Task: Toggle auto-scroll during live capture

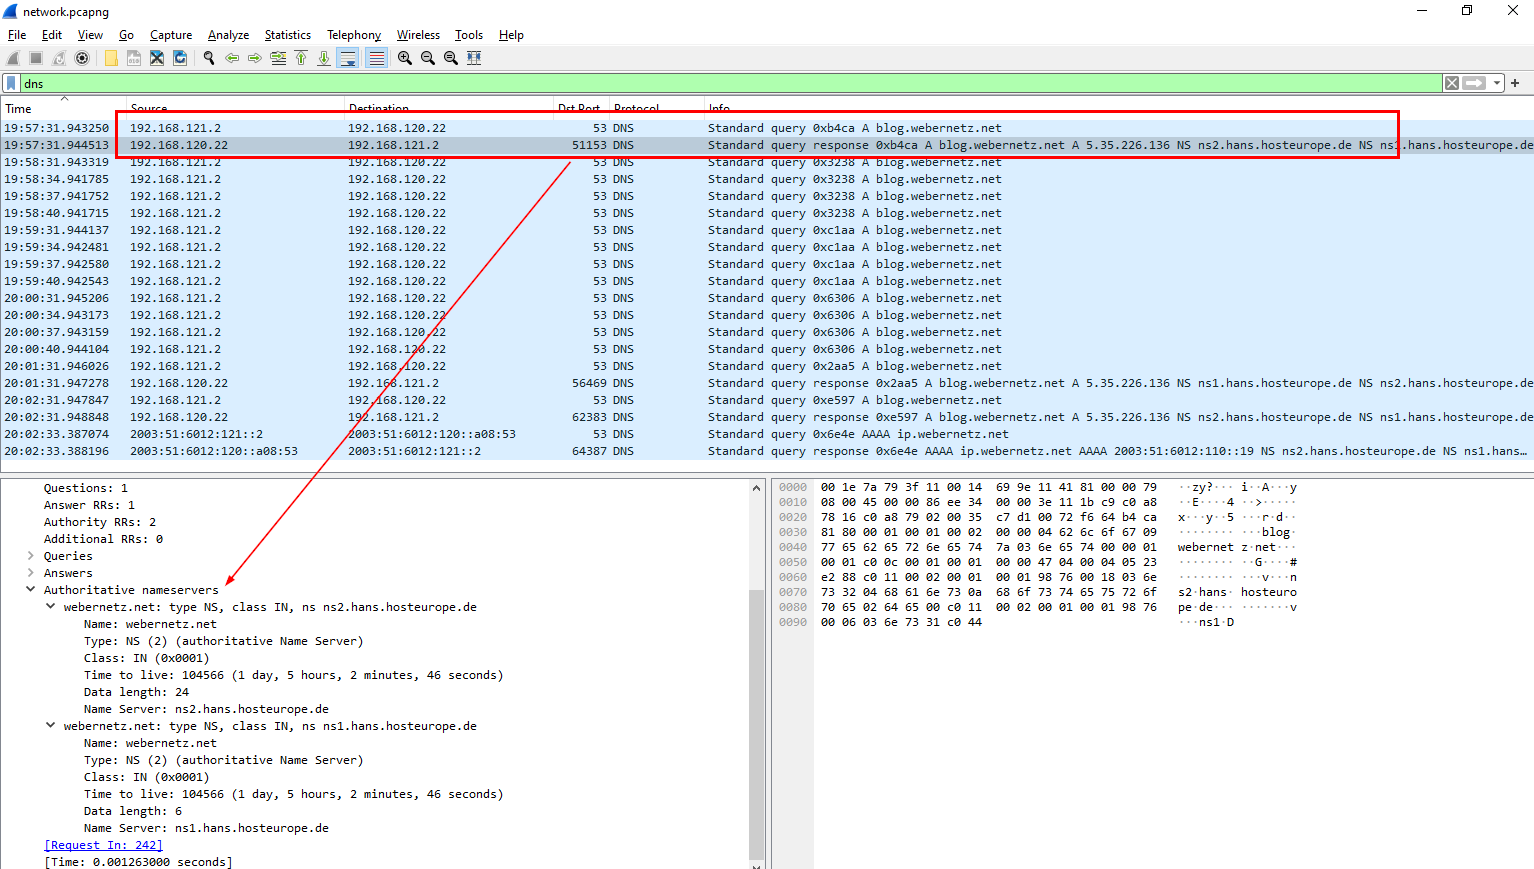Action: click(347, 58)
